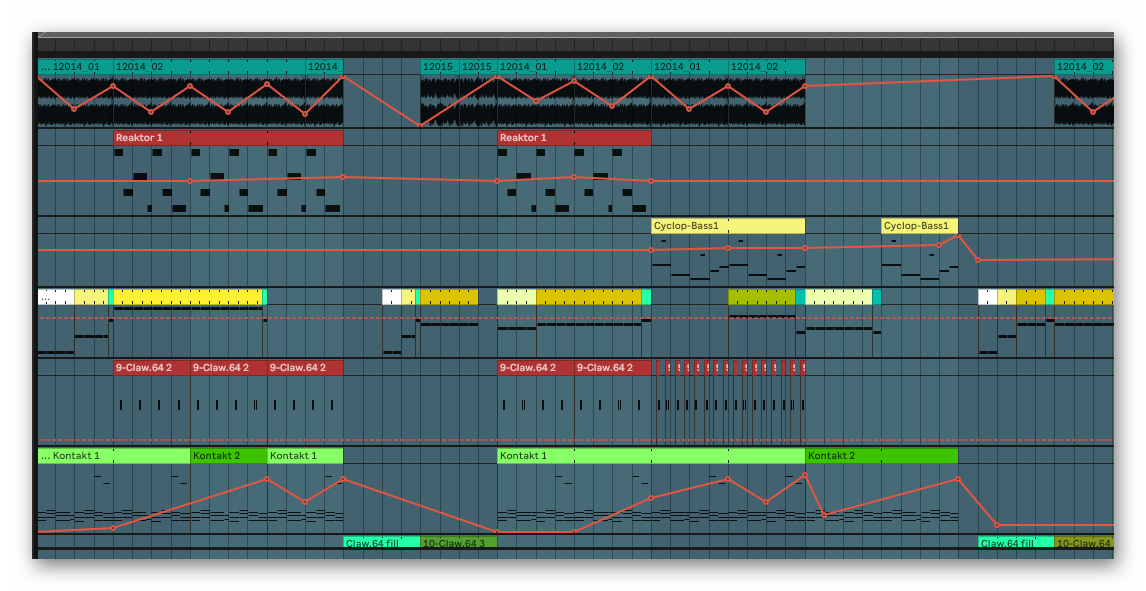Click the lowest automation breakpoint in the top track's gap
Screen dimensions: 1146x591
[420, 125]
